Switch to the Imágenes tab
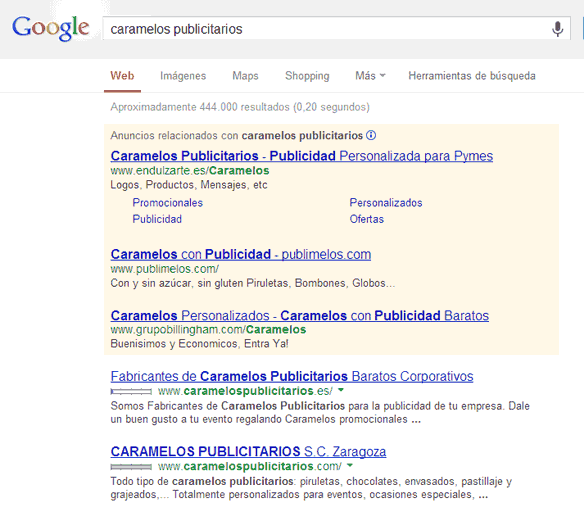 pyautogui.click(x=183, y=76)
